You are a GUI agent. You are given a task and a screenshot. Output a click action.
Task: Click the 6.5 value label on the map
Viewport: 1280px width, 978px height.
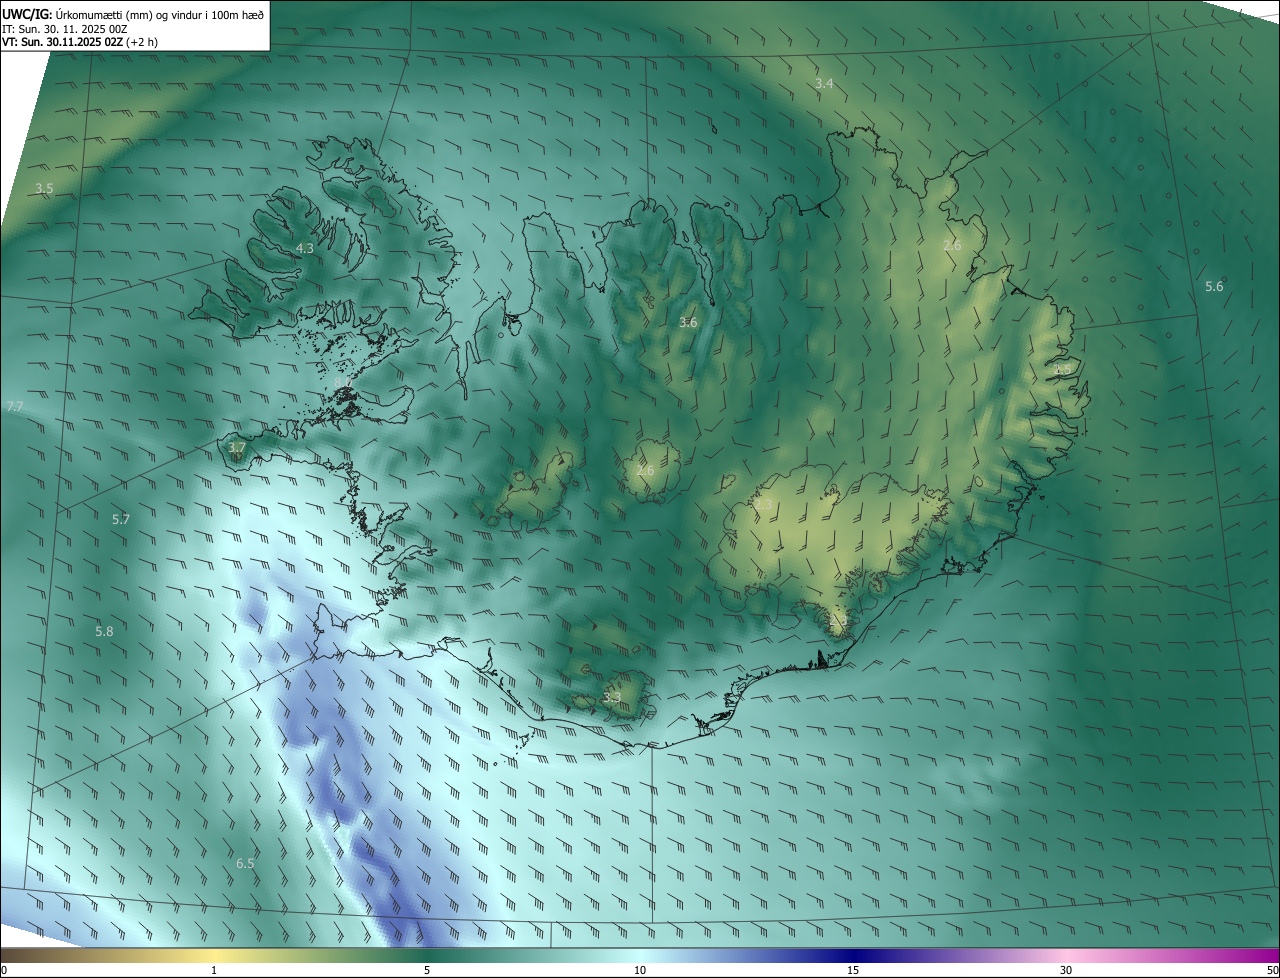[245, 863]
